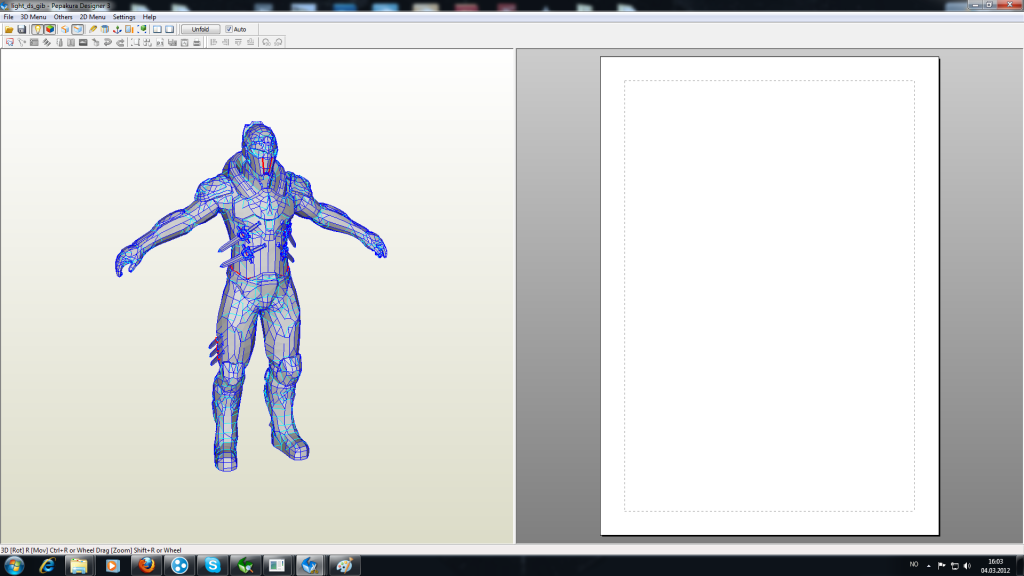Select the pencil edge-edit tool icon
1024x576 pixels.
point(93,29)
